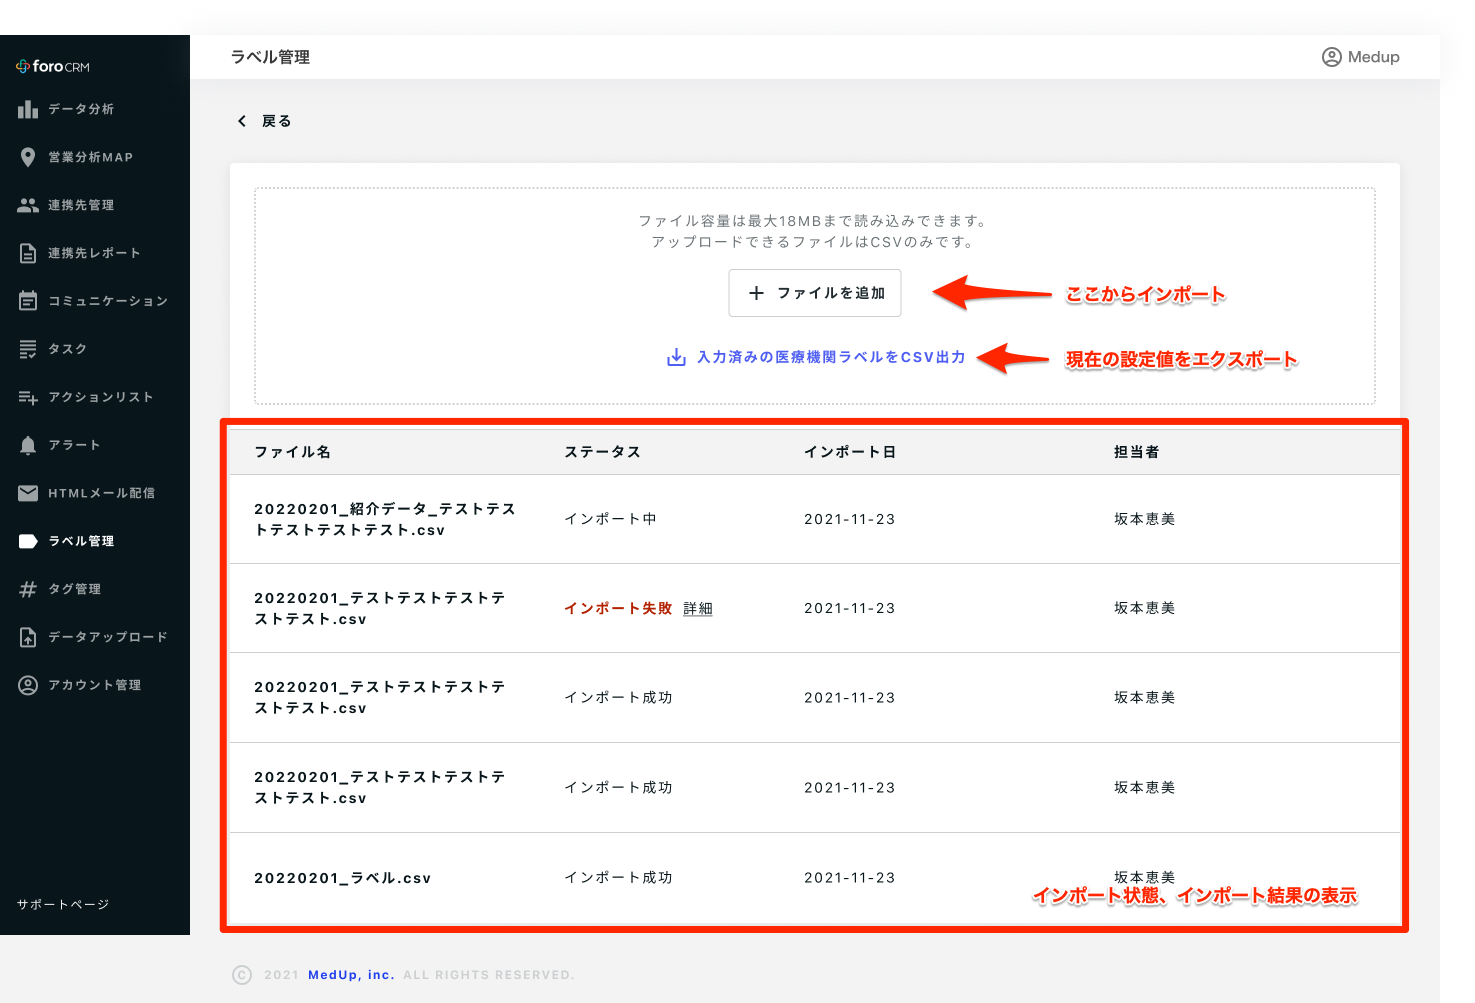
Task: Click the 連携先管理 people icon
Action: pos(28,205)
